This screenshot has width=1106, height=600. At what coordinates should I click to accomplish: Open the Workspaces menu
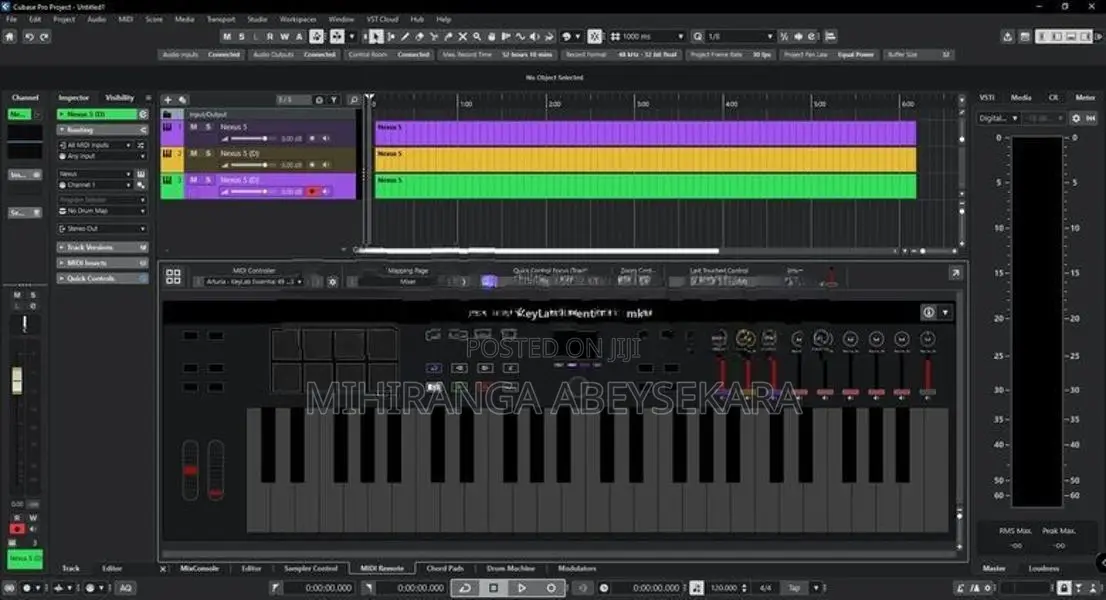click(x=298, y=20)
